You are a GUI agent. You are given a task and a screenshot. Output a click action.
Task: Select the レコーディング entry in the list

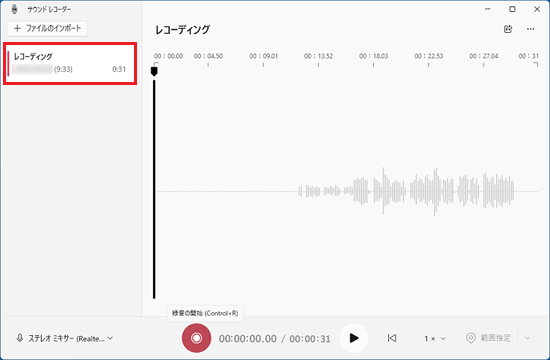[x=70, y=64]
